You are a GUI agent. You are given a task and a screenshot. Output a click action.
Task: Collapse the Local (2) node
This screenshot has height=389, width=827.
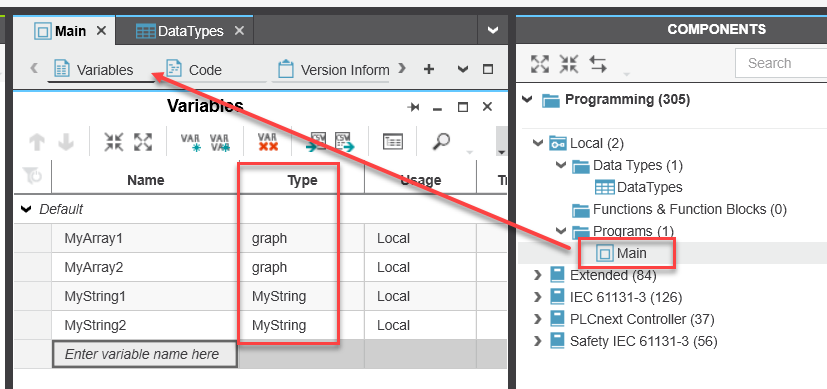point(538,143)
